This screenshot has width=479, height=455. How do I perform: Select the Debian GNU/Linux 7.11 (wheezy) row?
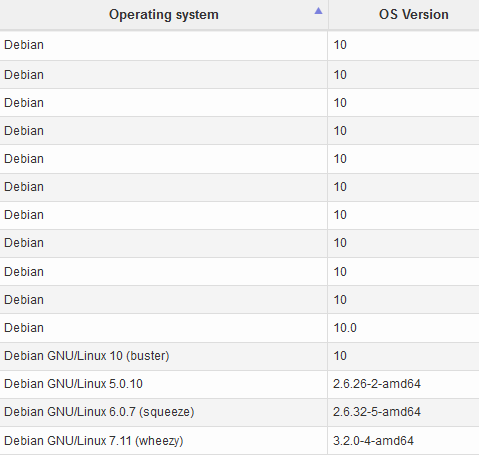point(239,441)
